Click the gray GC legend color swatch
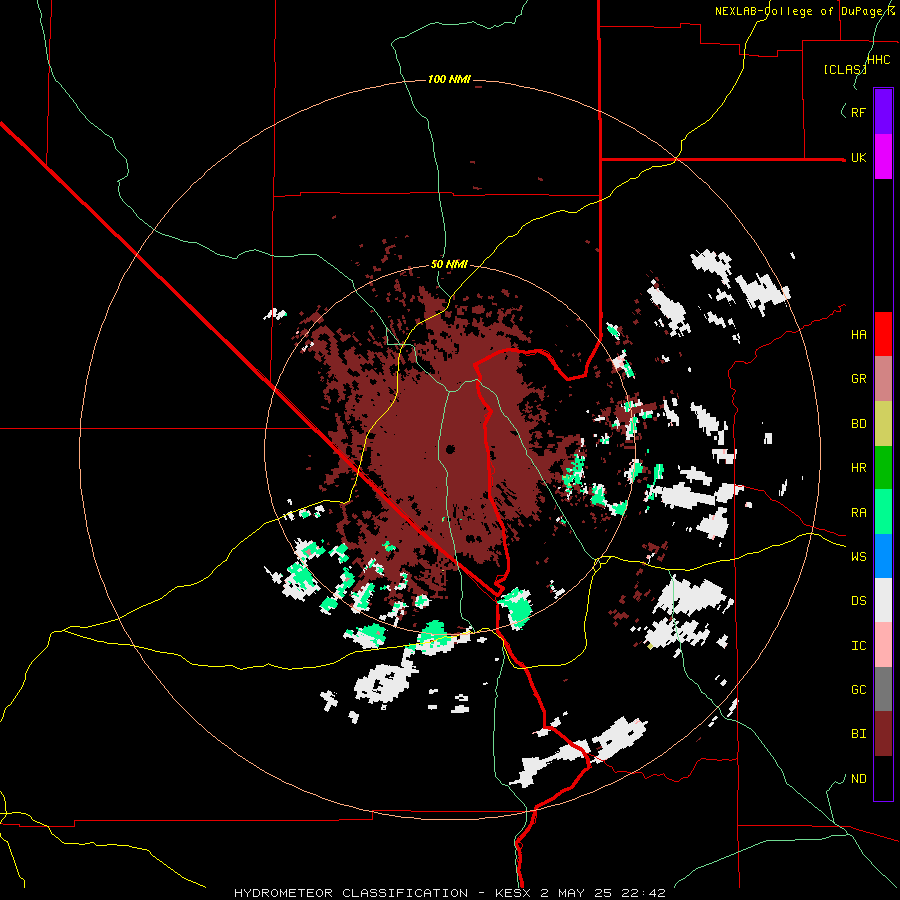This screenshot has width=900, height=900. [883, 689]
